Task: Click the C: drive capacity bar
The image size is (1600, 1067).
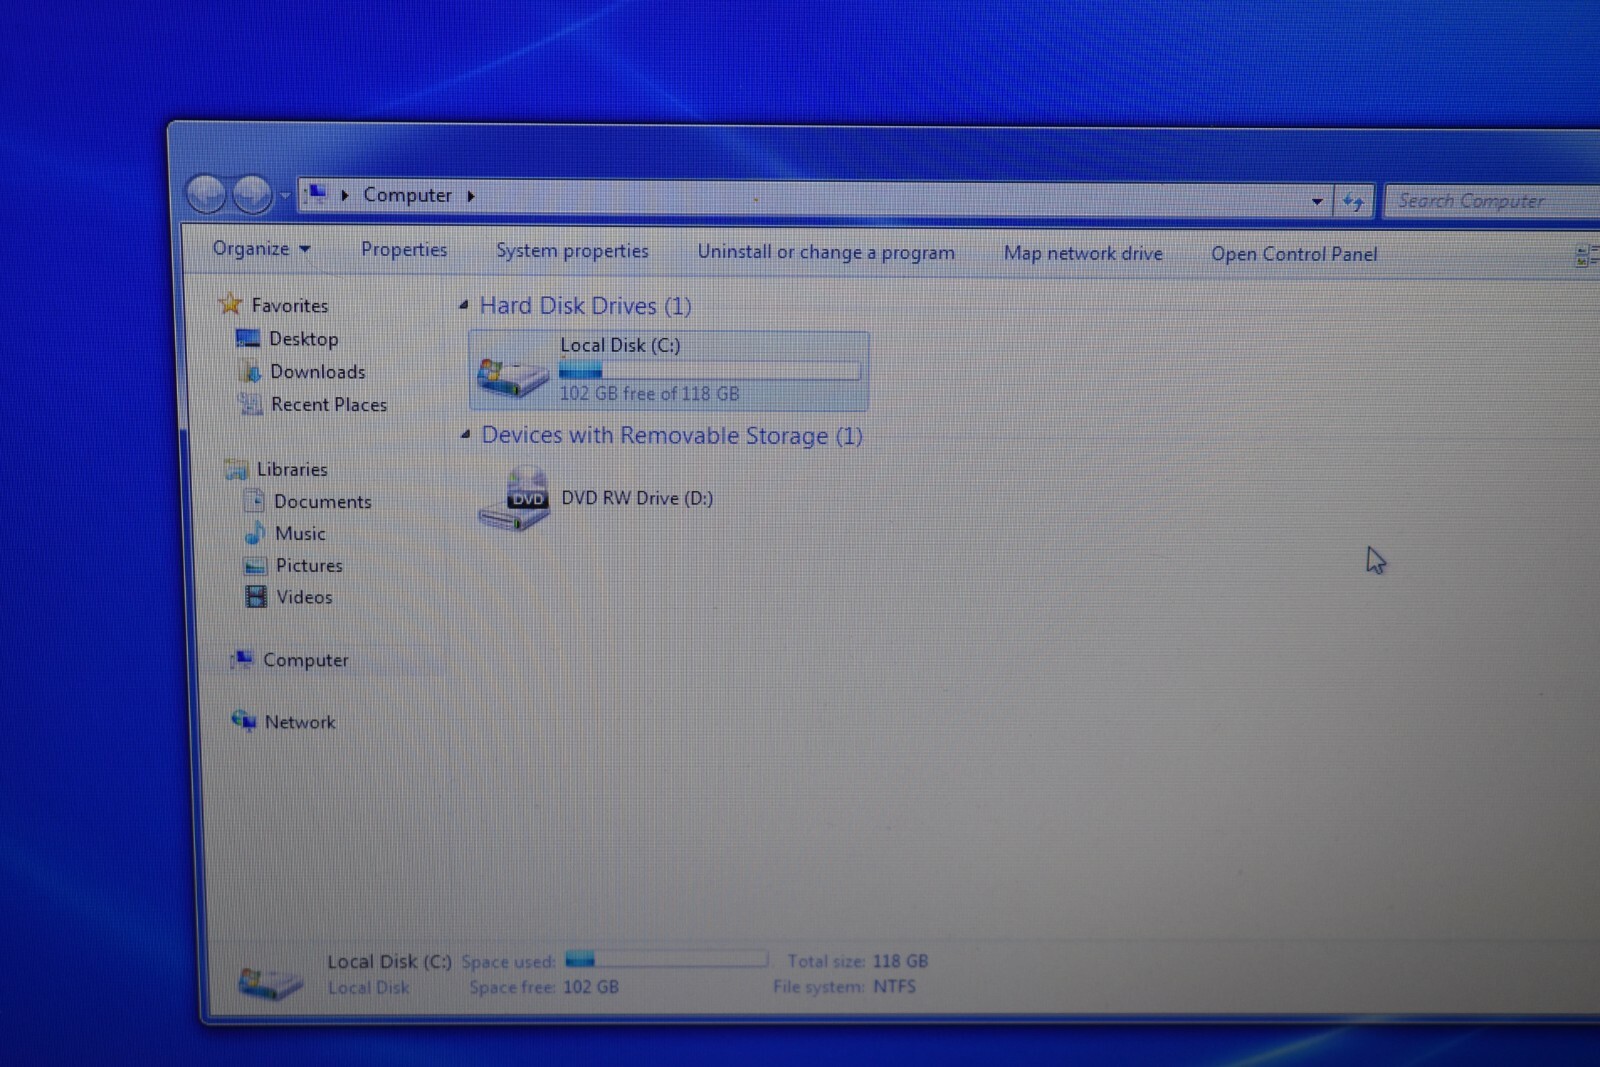Action: [x=709, y=371]
